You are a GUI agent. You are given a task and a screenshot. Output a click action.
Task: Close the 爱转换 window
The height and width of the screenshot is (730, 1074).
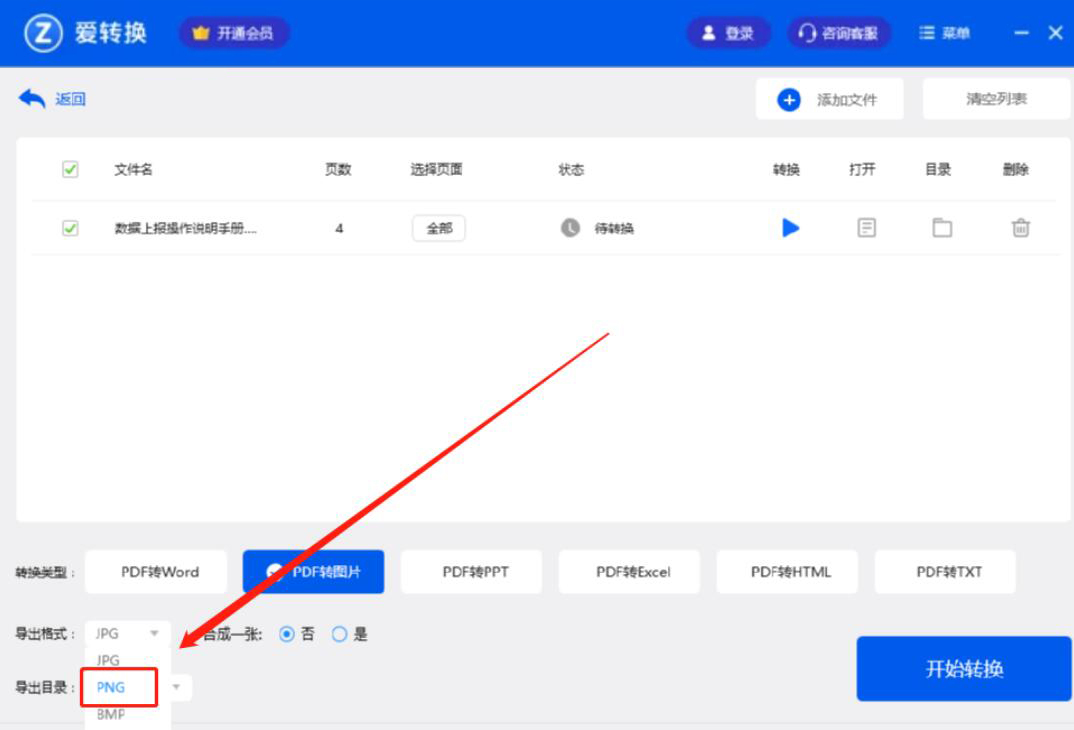tap(1056, 33)
